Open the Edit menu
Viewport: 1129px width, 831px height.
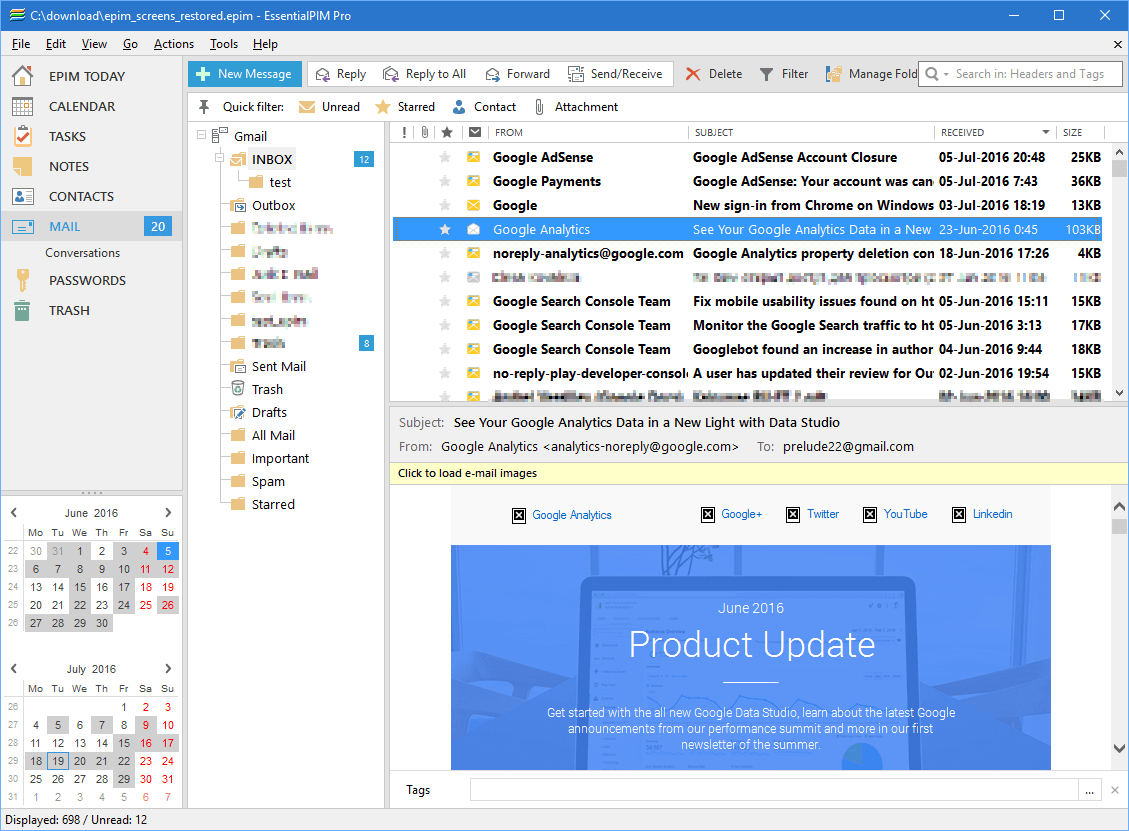[x=55, y=44]
